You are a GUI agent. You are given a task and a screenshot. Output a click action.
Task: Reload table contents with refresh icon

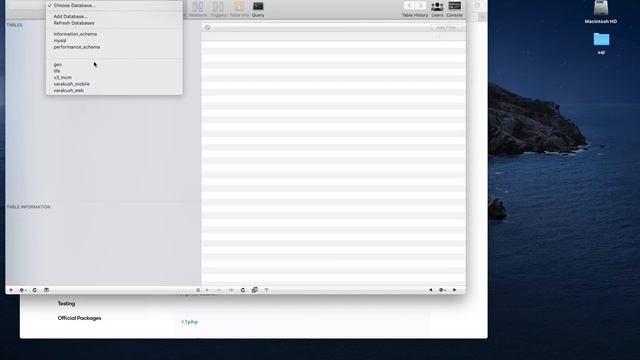pos(243,290)
